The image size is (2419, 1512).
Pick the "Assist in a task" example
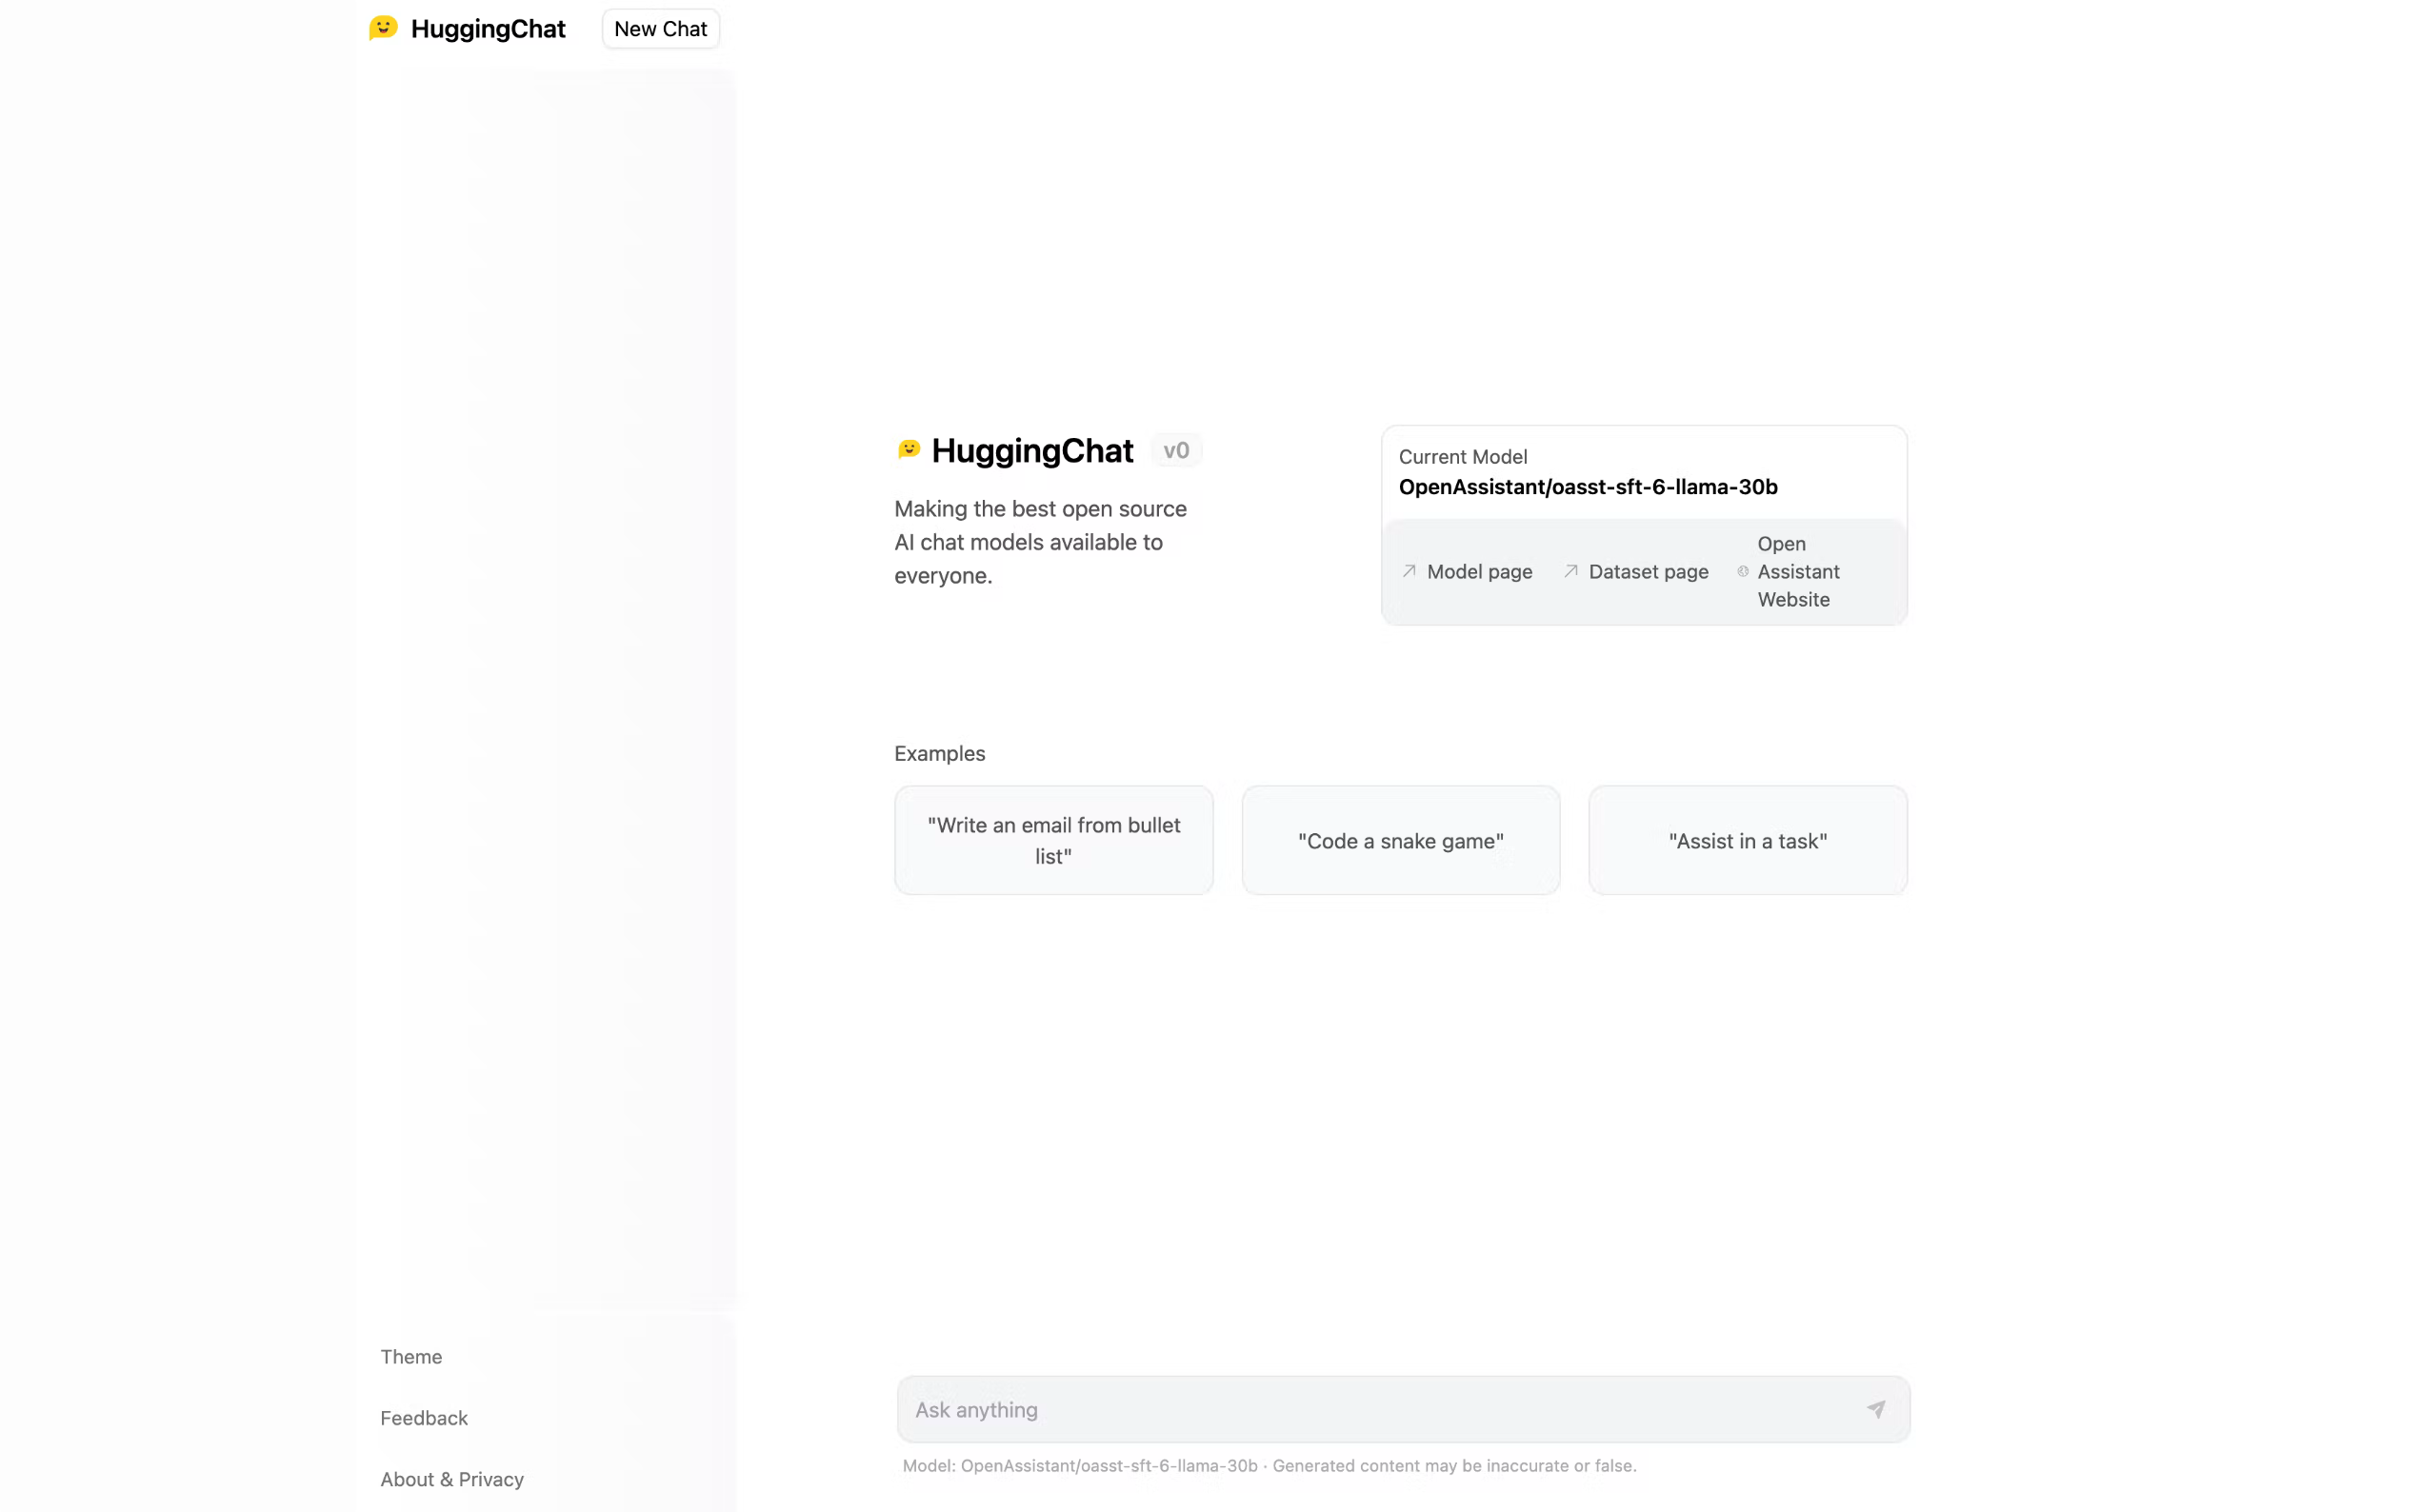[1747, 841]
